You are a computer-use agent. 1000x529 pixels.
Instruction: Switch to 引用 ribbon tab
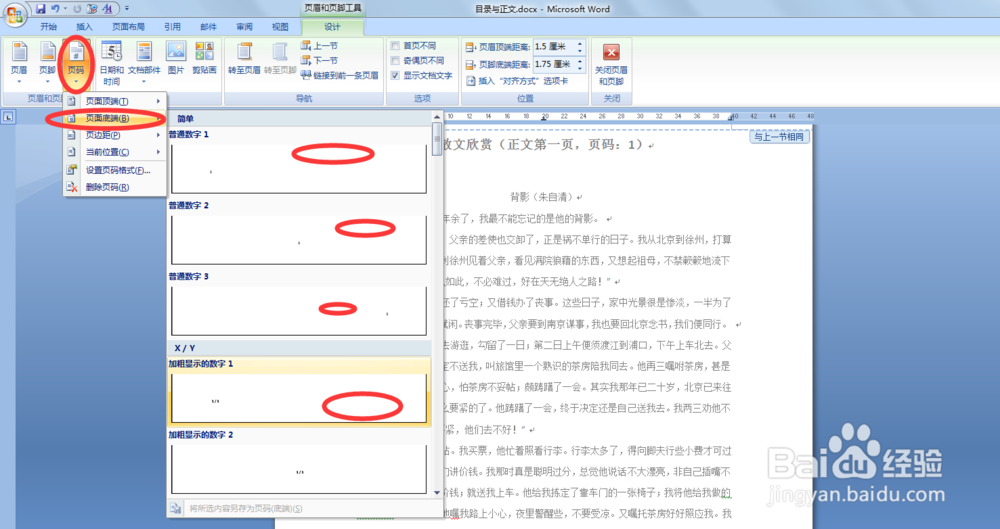click(x=172, y=27)
